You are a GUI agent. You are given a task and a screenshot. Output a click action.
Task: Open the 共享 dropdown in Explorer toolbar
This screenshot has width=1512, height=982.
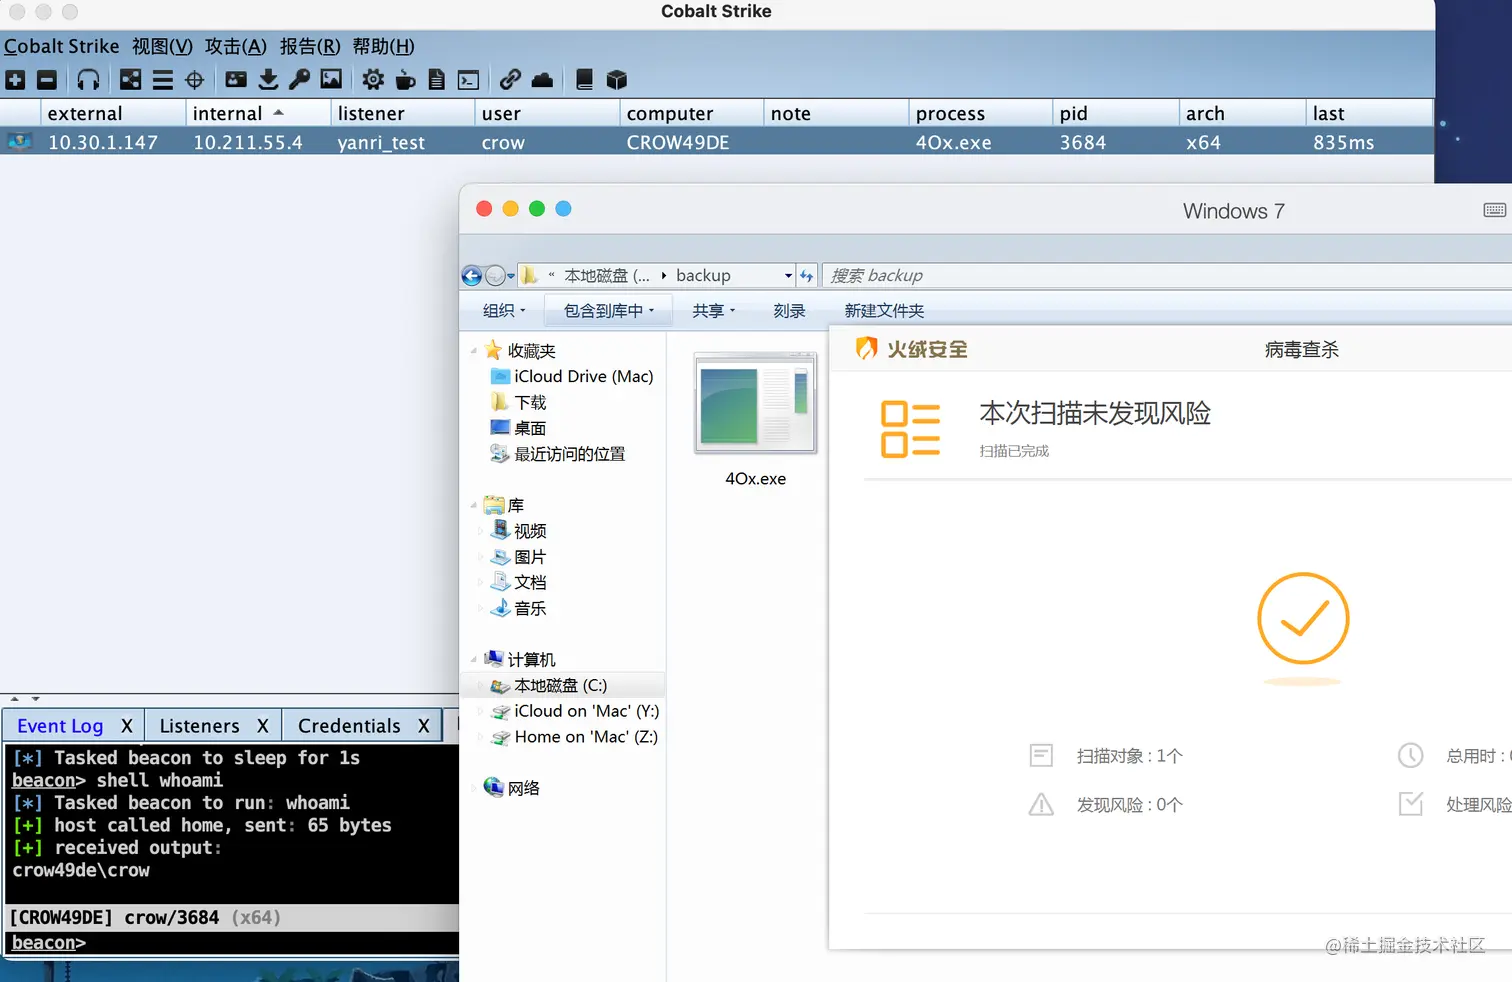(x=714, y=311)
